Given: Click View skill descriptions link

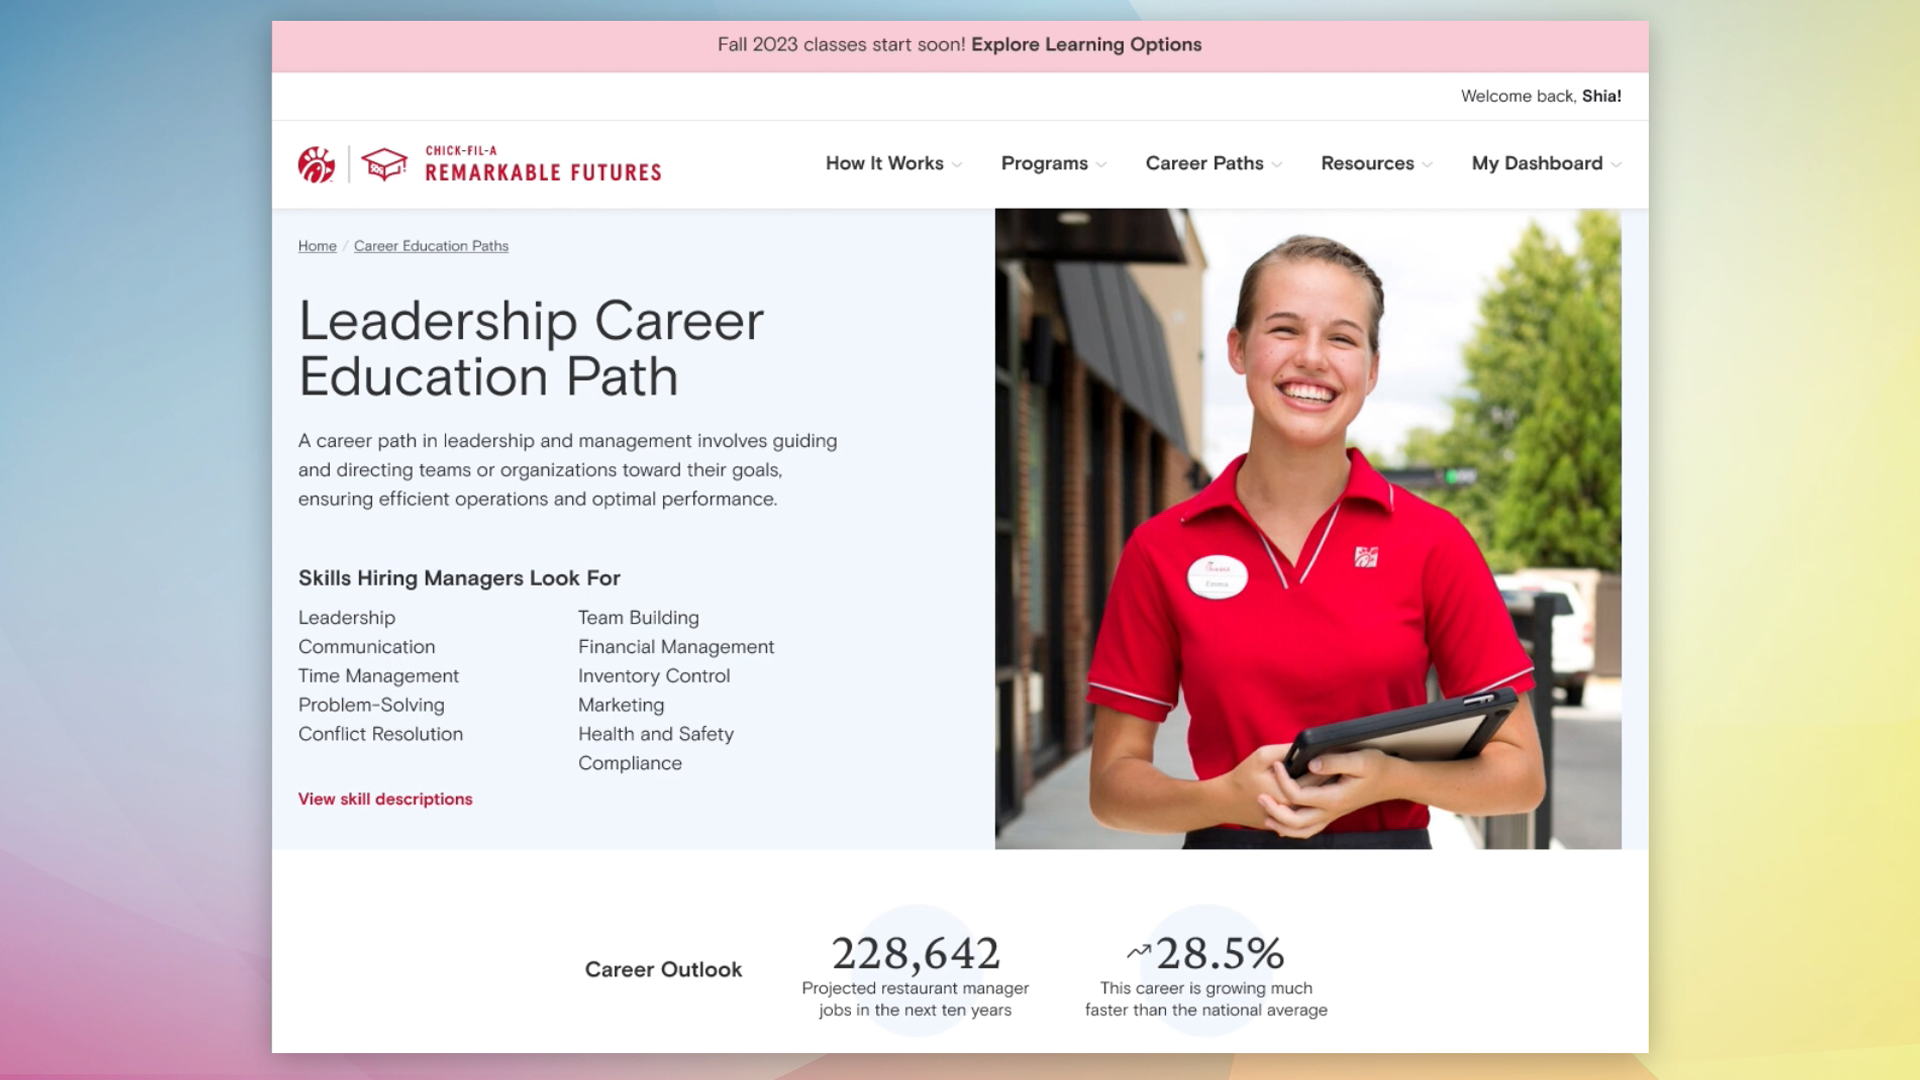Looking at the screenshot, I should (385, 799).
